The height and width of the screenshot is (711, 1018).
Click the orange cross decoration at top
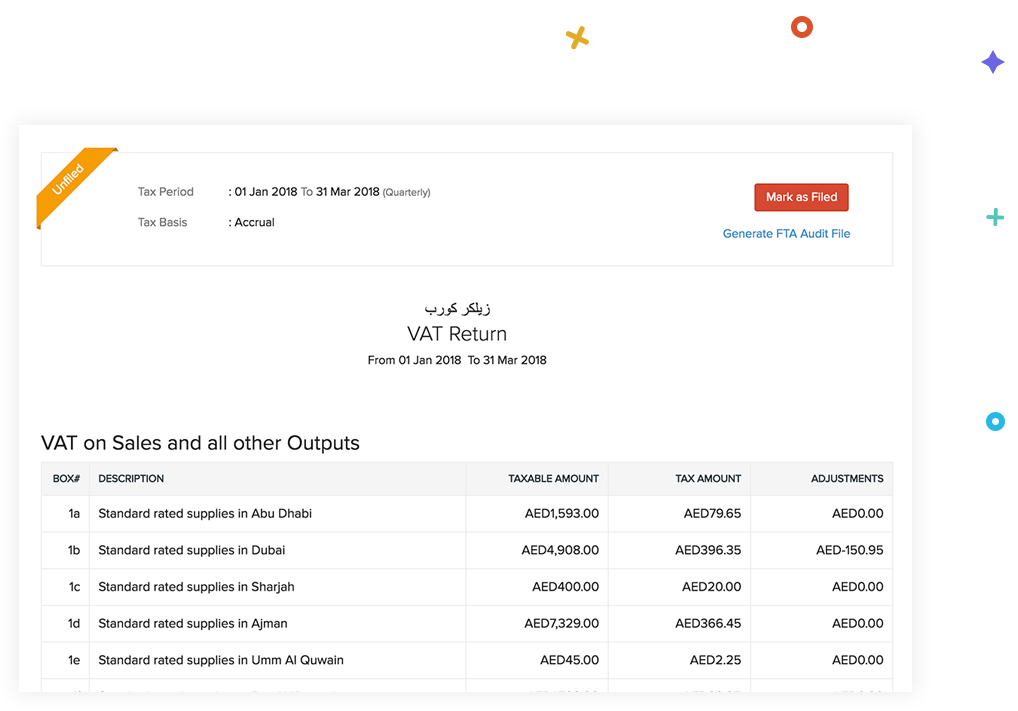[x=577, y=37]
